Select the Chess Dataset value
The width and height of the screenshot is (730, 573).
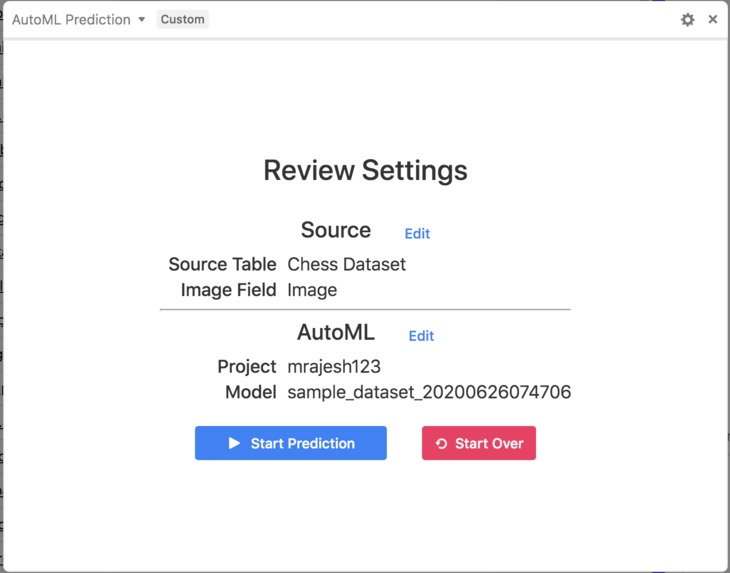[346, 264]
